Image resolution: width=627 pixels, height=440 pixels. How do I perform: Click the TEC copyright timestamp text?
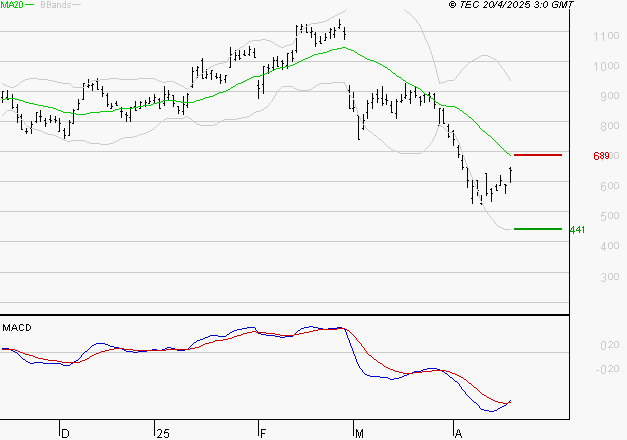tap(511, 4)
